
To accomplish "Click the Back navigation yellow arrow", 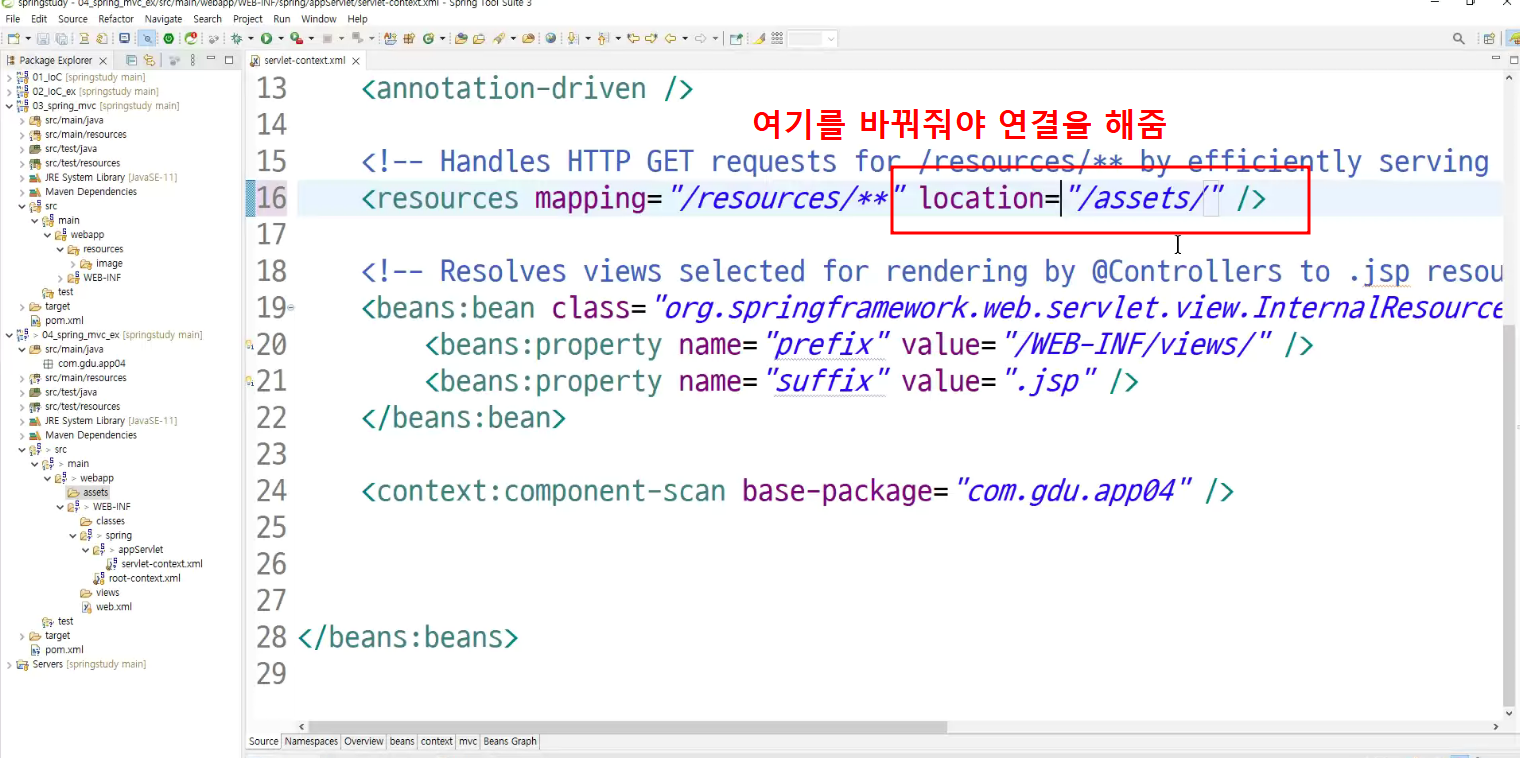I will [670, 38].
